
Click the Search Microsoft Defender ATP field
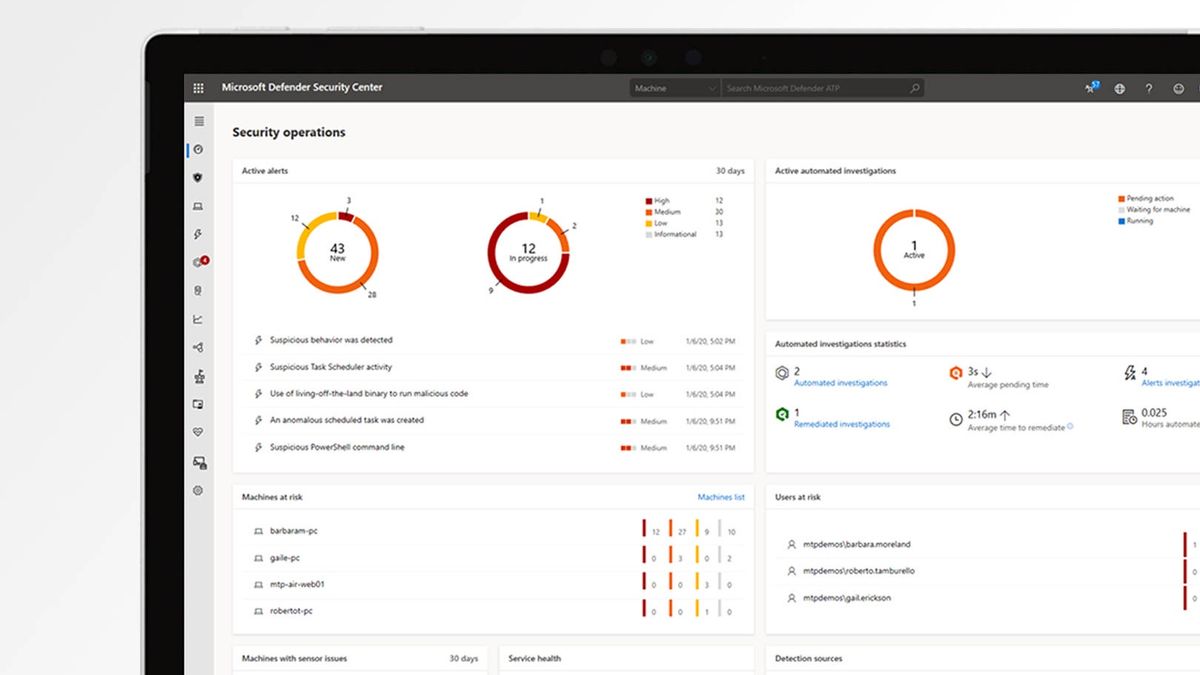pyautogui.click(x=815, y=88)
